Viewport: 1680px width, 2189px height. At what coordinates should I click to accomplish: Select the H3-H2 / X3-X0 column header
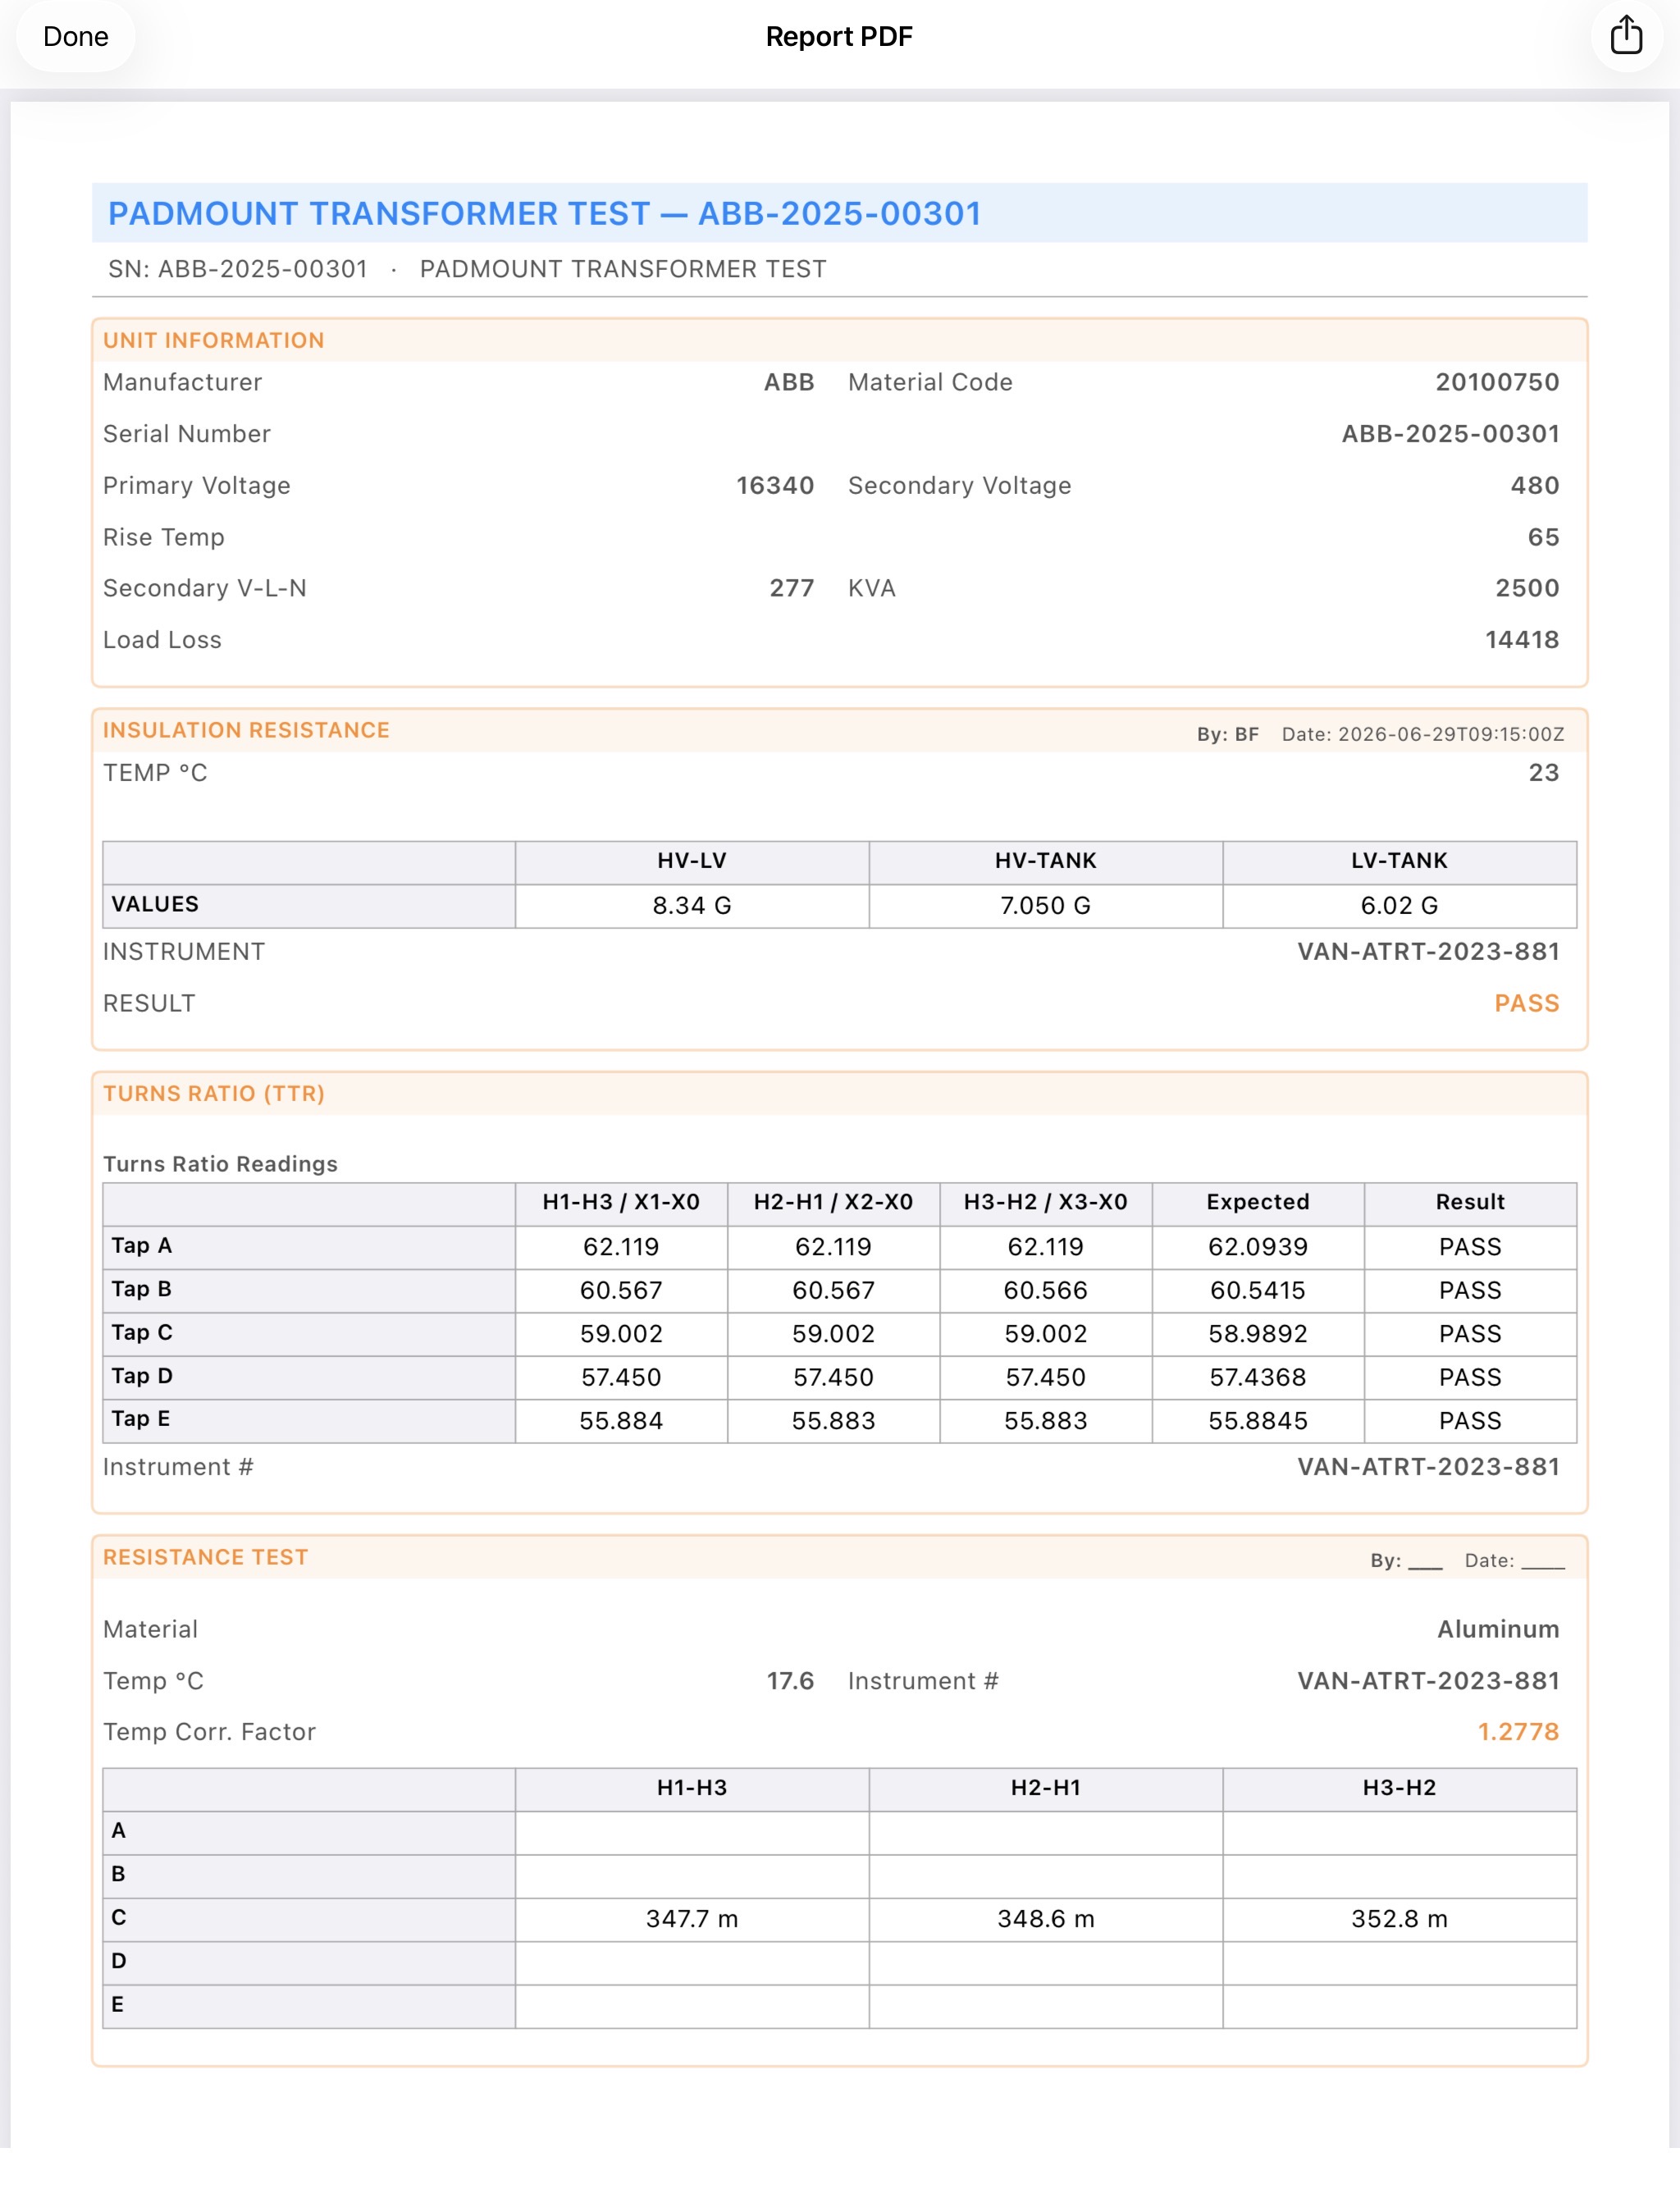coord(1045,1202)
